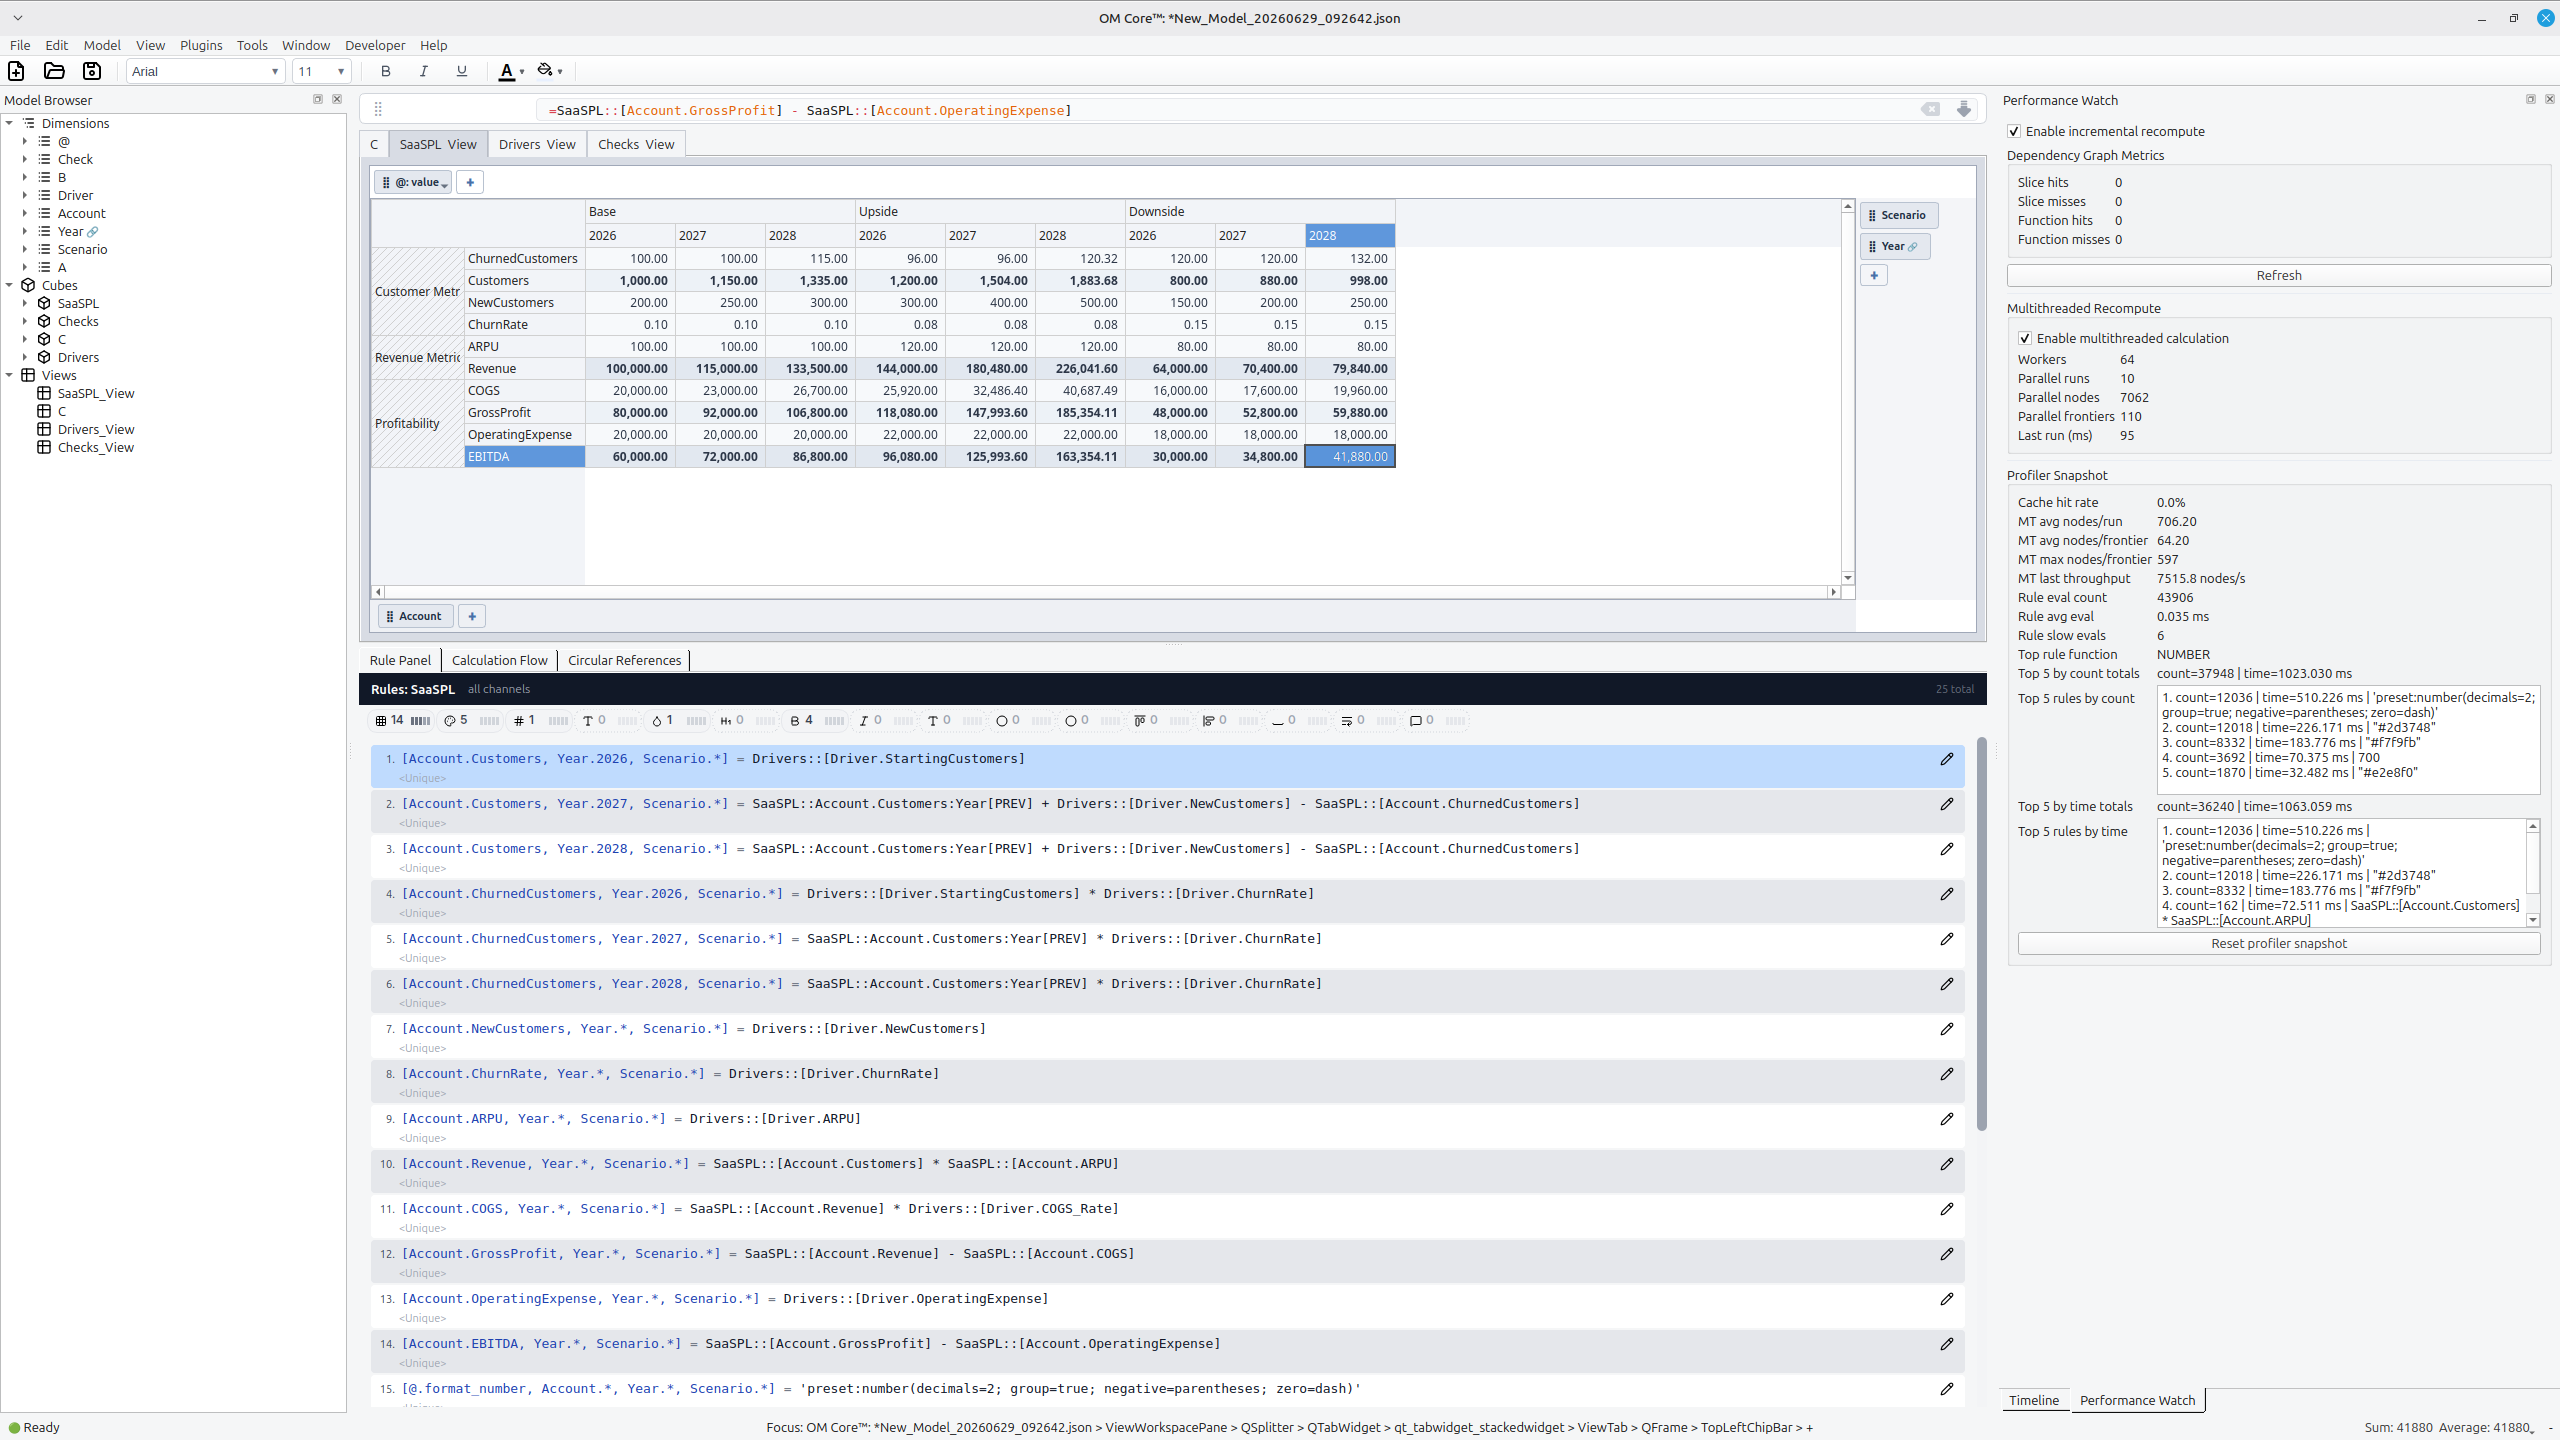The height and width of the screenshot is (1440, 2560).
Task: Toggle bold formatting
Action: pos(385,71)
